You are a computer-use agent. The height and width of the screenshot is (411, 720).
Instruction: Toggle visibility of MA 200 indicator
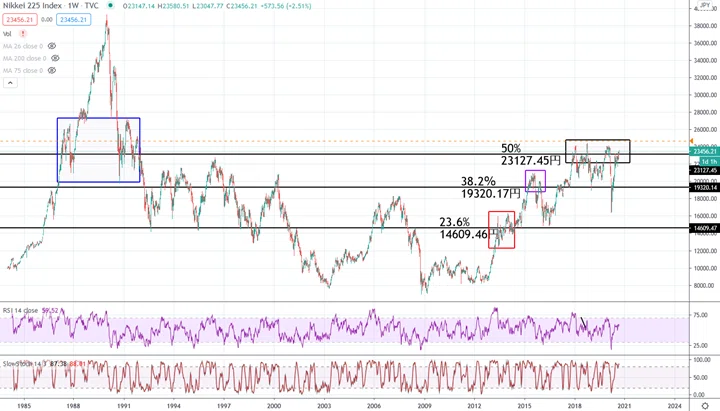point(55,58)
